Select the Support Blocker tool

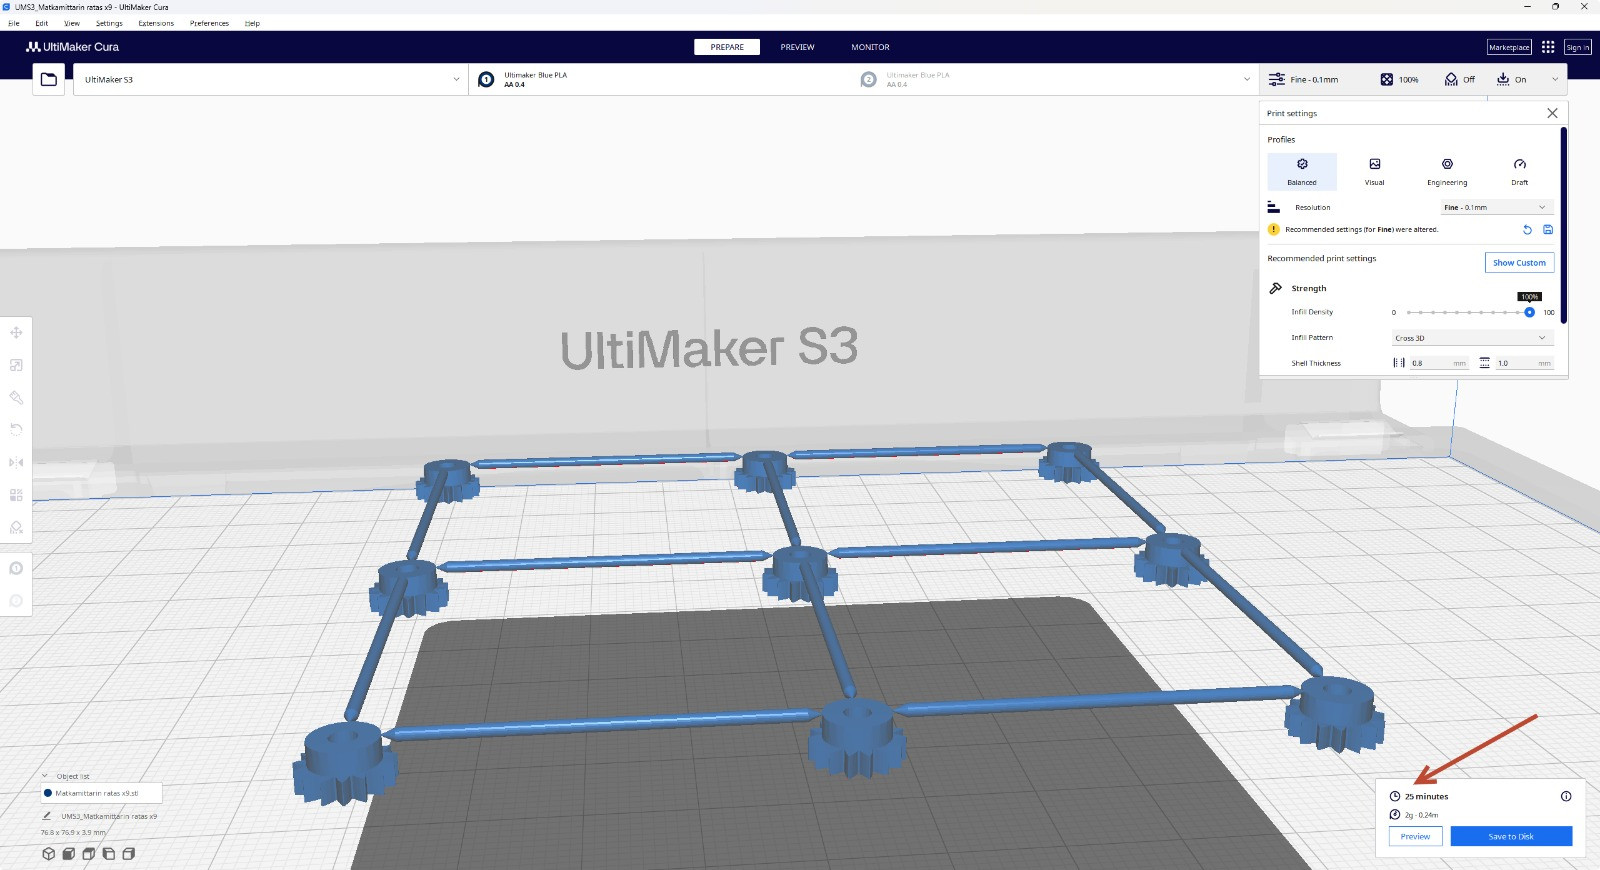pos(16,527)
